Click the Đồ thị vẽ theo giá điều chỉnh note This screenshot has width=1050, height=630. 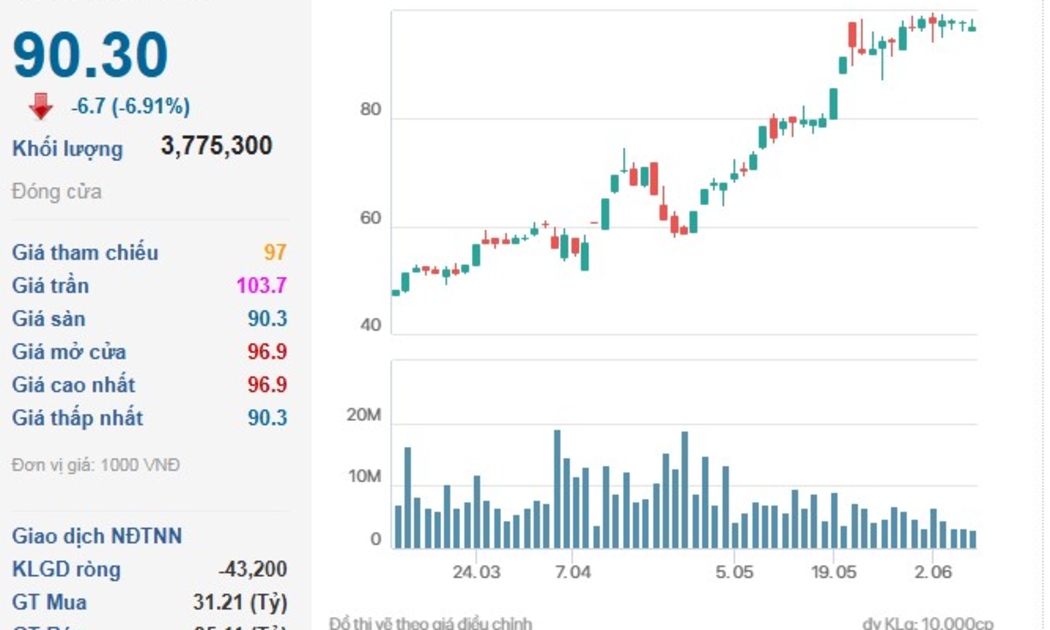430,623
